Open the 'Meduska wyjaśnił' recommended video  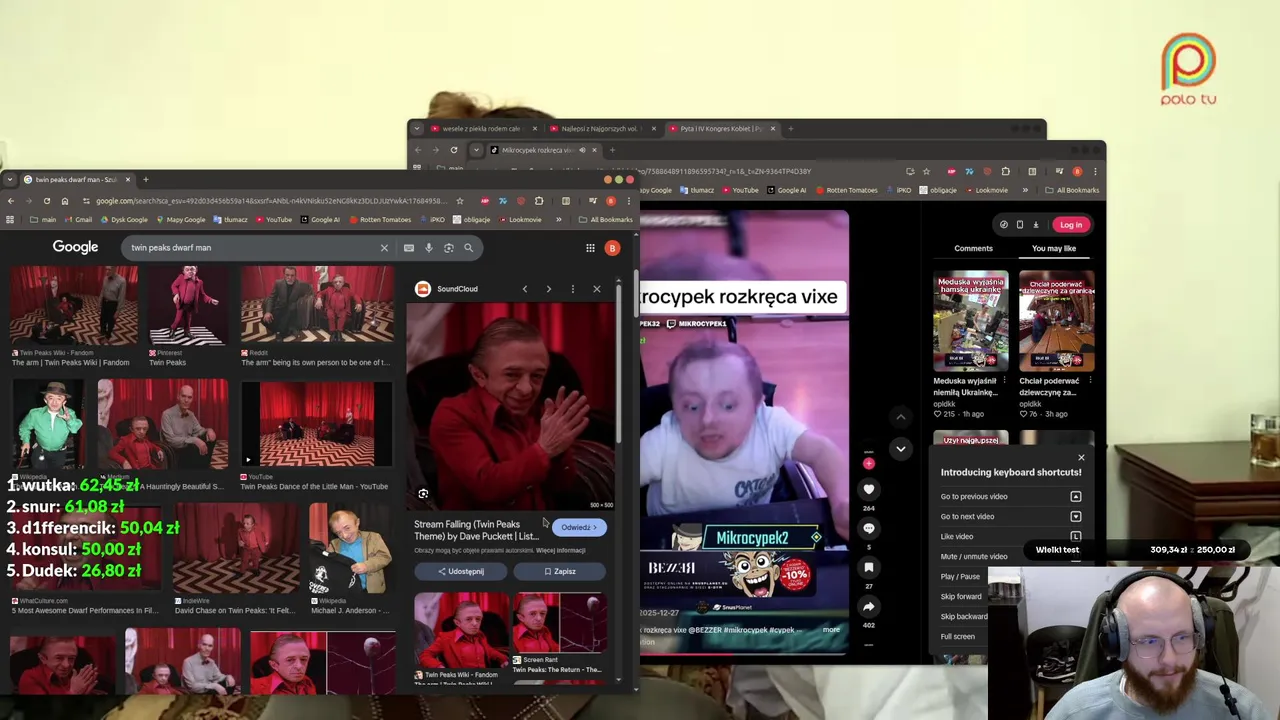click(x=971, y=322)
